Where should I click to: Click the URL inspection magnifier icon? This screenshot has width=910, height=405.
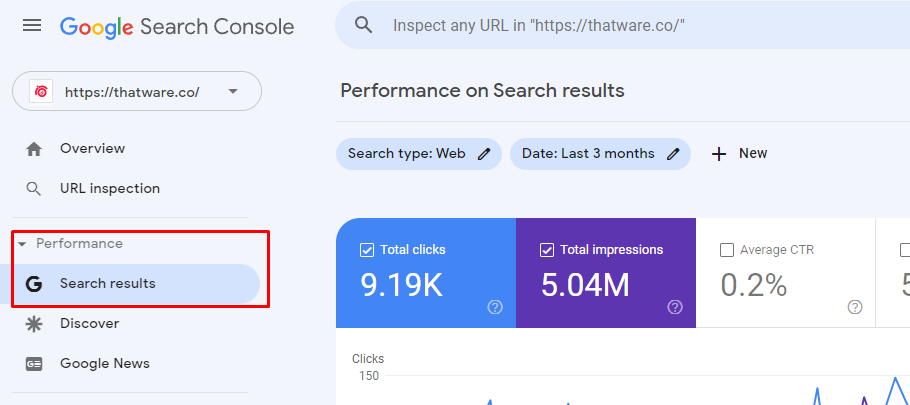34,189
